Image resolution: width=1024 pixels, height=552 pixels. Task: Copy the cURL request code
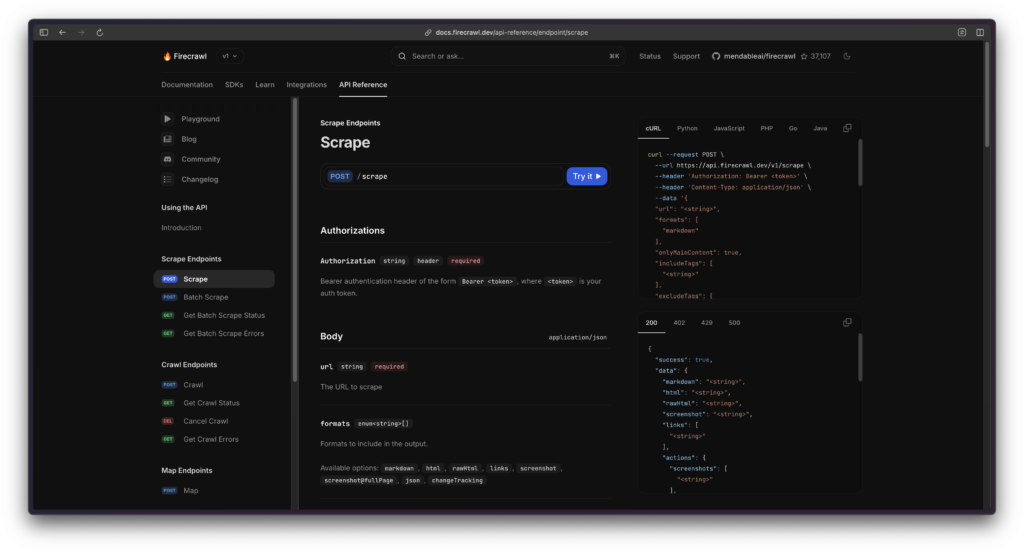(847, 128)
